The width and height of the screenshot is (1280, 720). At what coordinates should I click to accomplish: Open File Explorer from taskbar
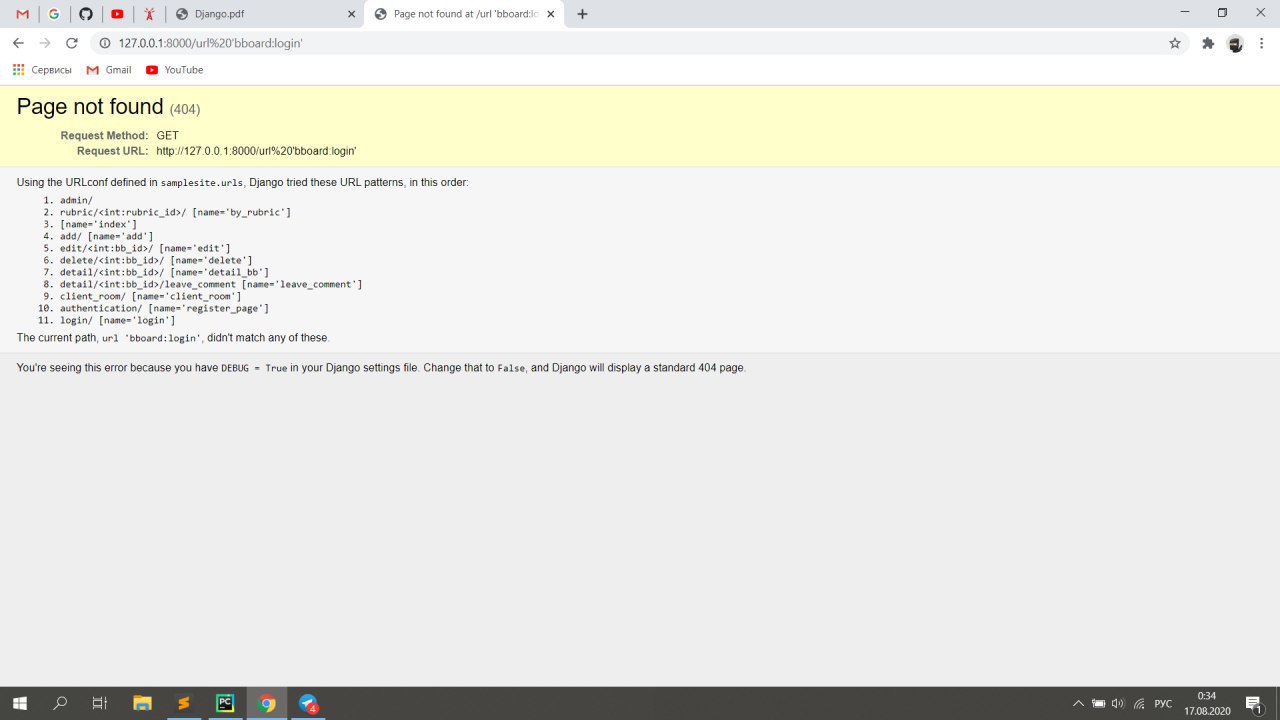pos(142,703)
